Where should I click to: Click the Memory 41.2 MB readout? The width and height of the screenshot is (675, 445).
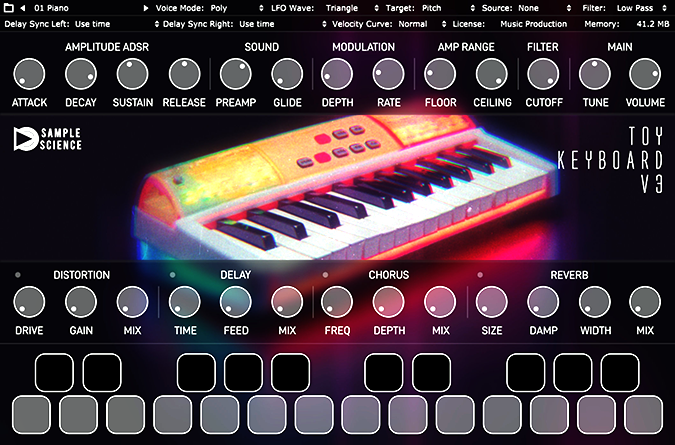pyautogui.click(x=627, y=24)
